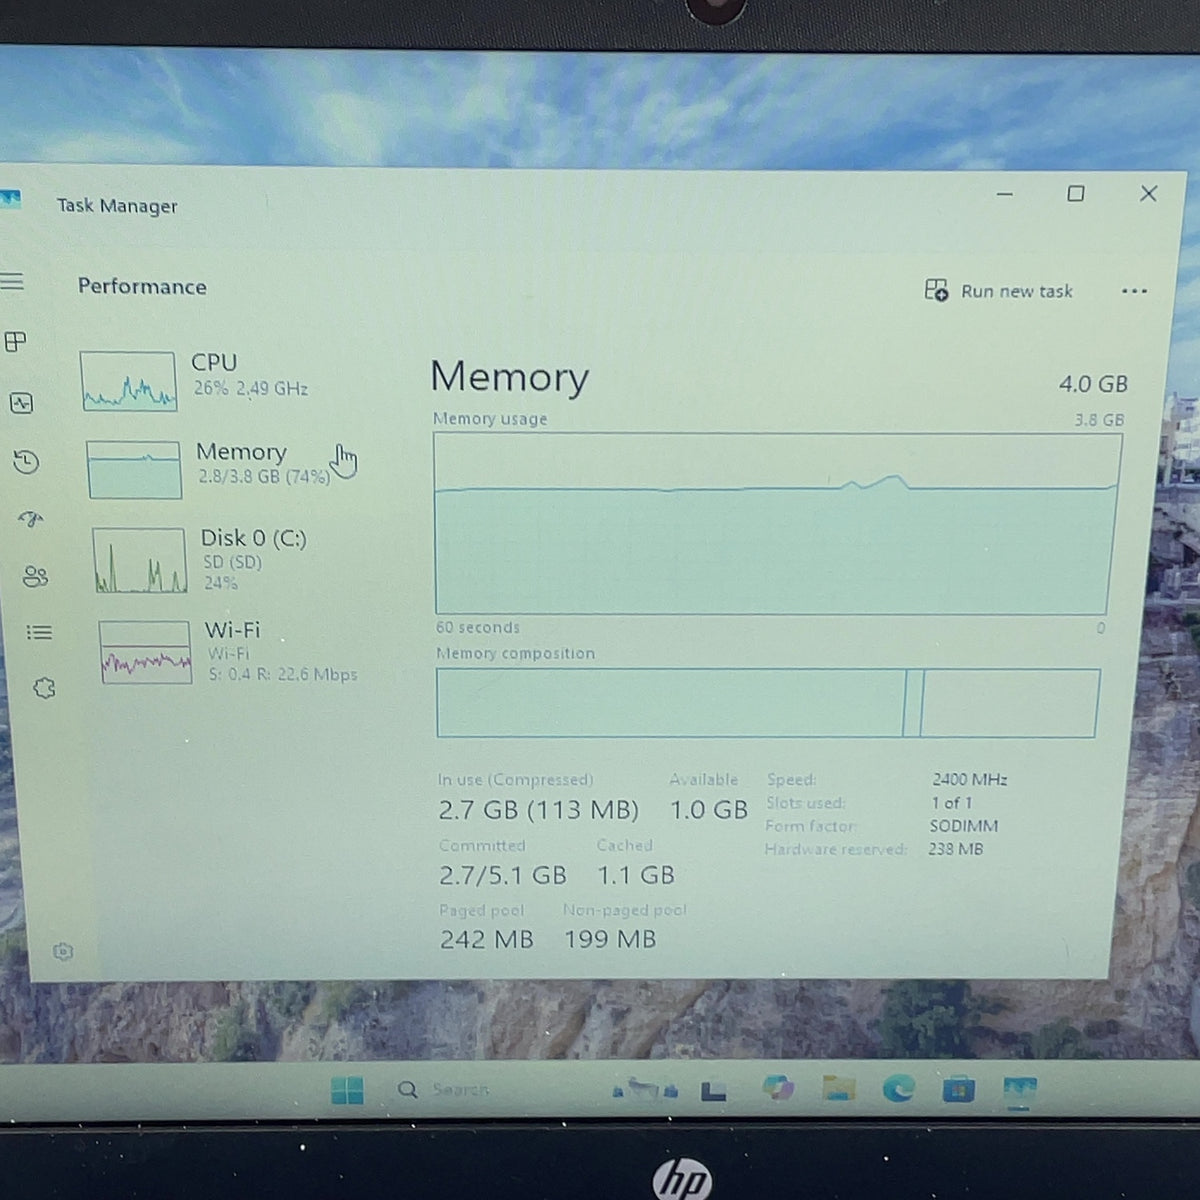Click Run new task
Screen dimensions: 1200x1200
(x=998, y=291)
